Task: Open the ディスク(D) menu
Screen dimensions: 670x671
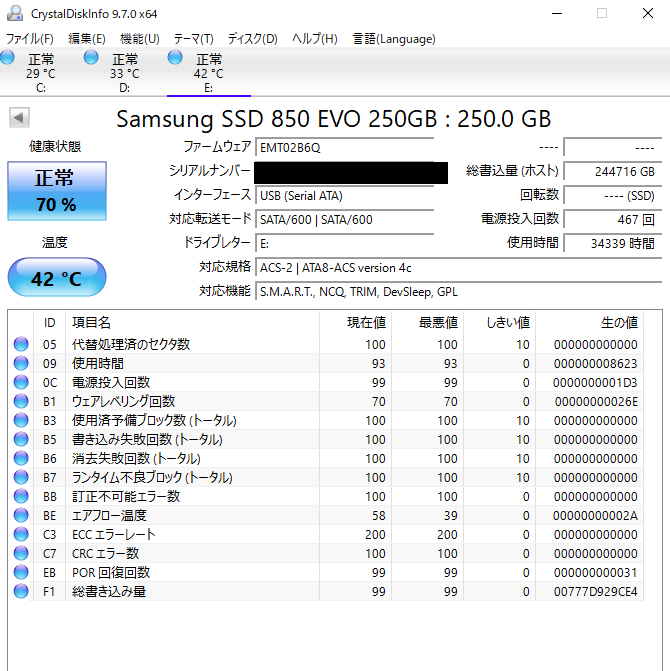Action: [252, 39]
